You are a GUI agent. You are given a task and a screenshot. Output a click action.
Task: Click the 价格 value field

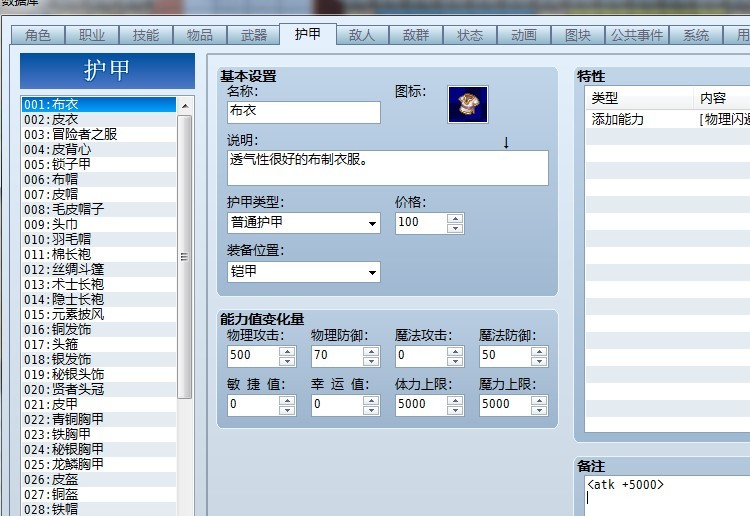tap(421, 223)
